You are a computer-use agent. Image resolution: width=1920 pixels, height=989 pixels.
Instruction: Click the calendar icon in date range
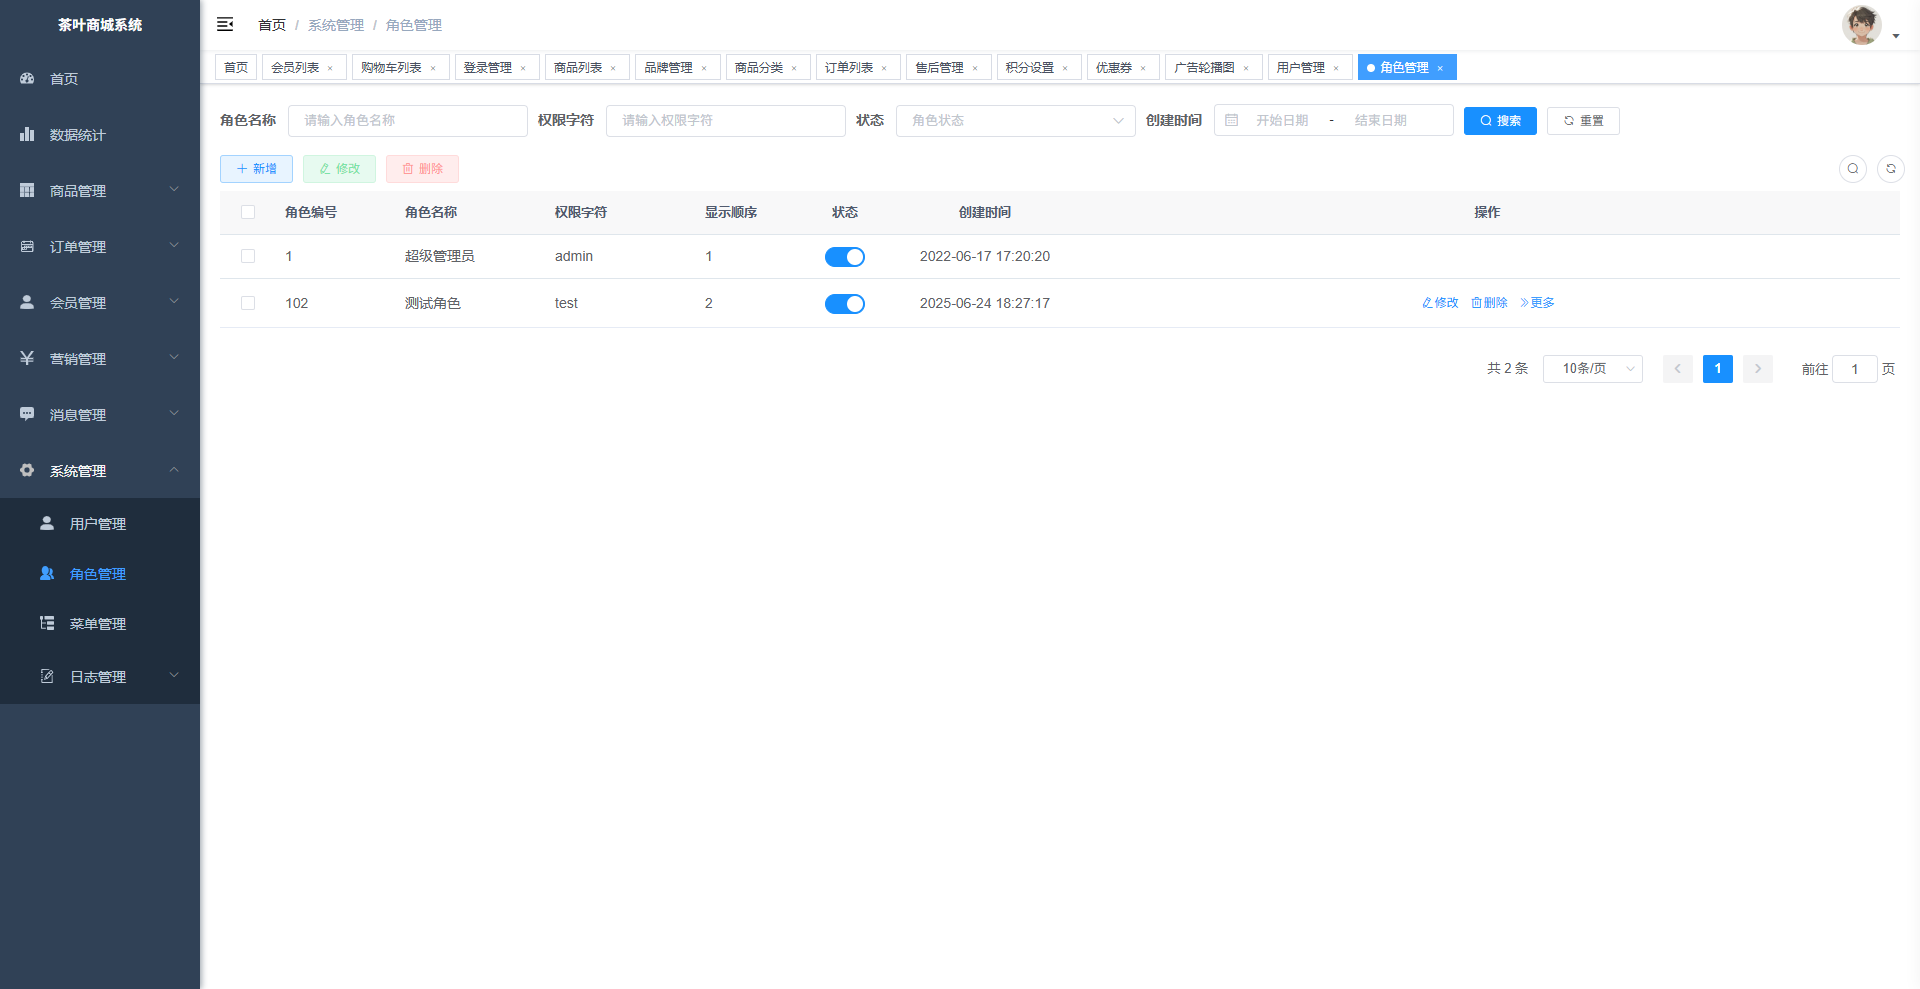pos(1232,120)
